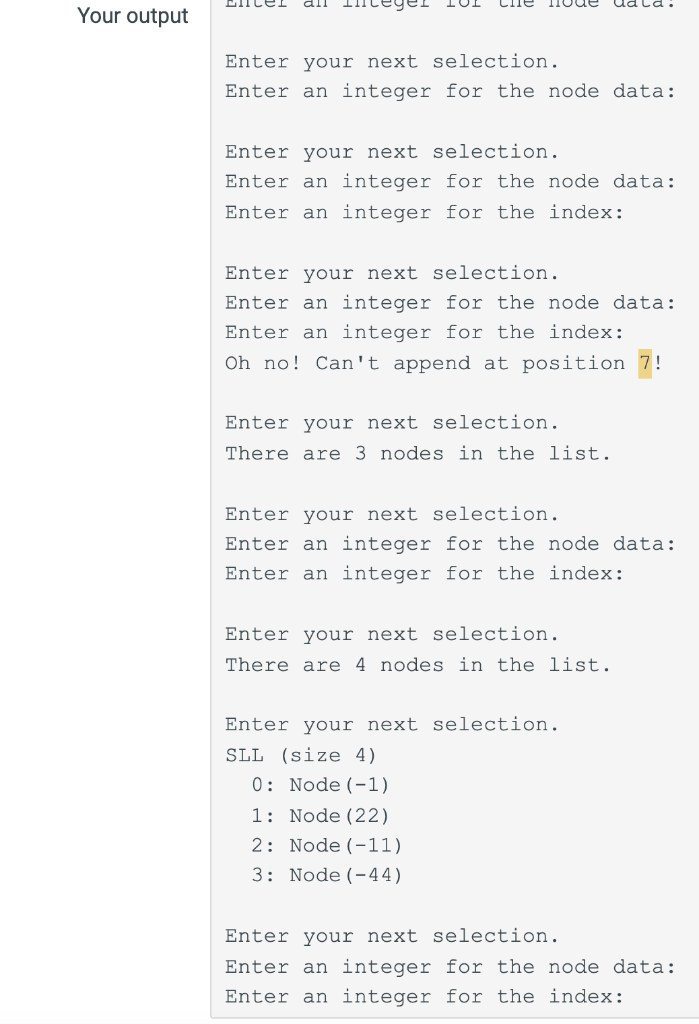Click the selection prompt just below "3: Node(-44)"
The width and height of the screenshot is (699, 1024).
(392, 936)
